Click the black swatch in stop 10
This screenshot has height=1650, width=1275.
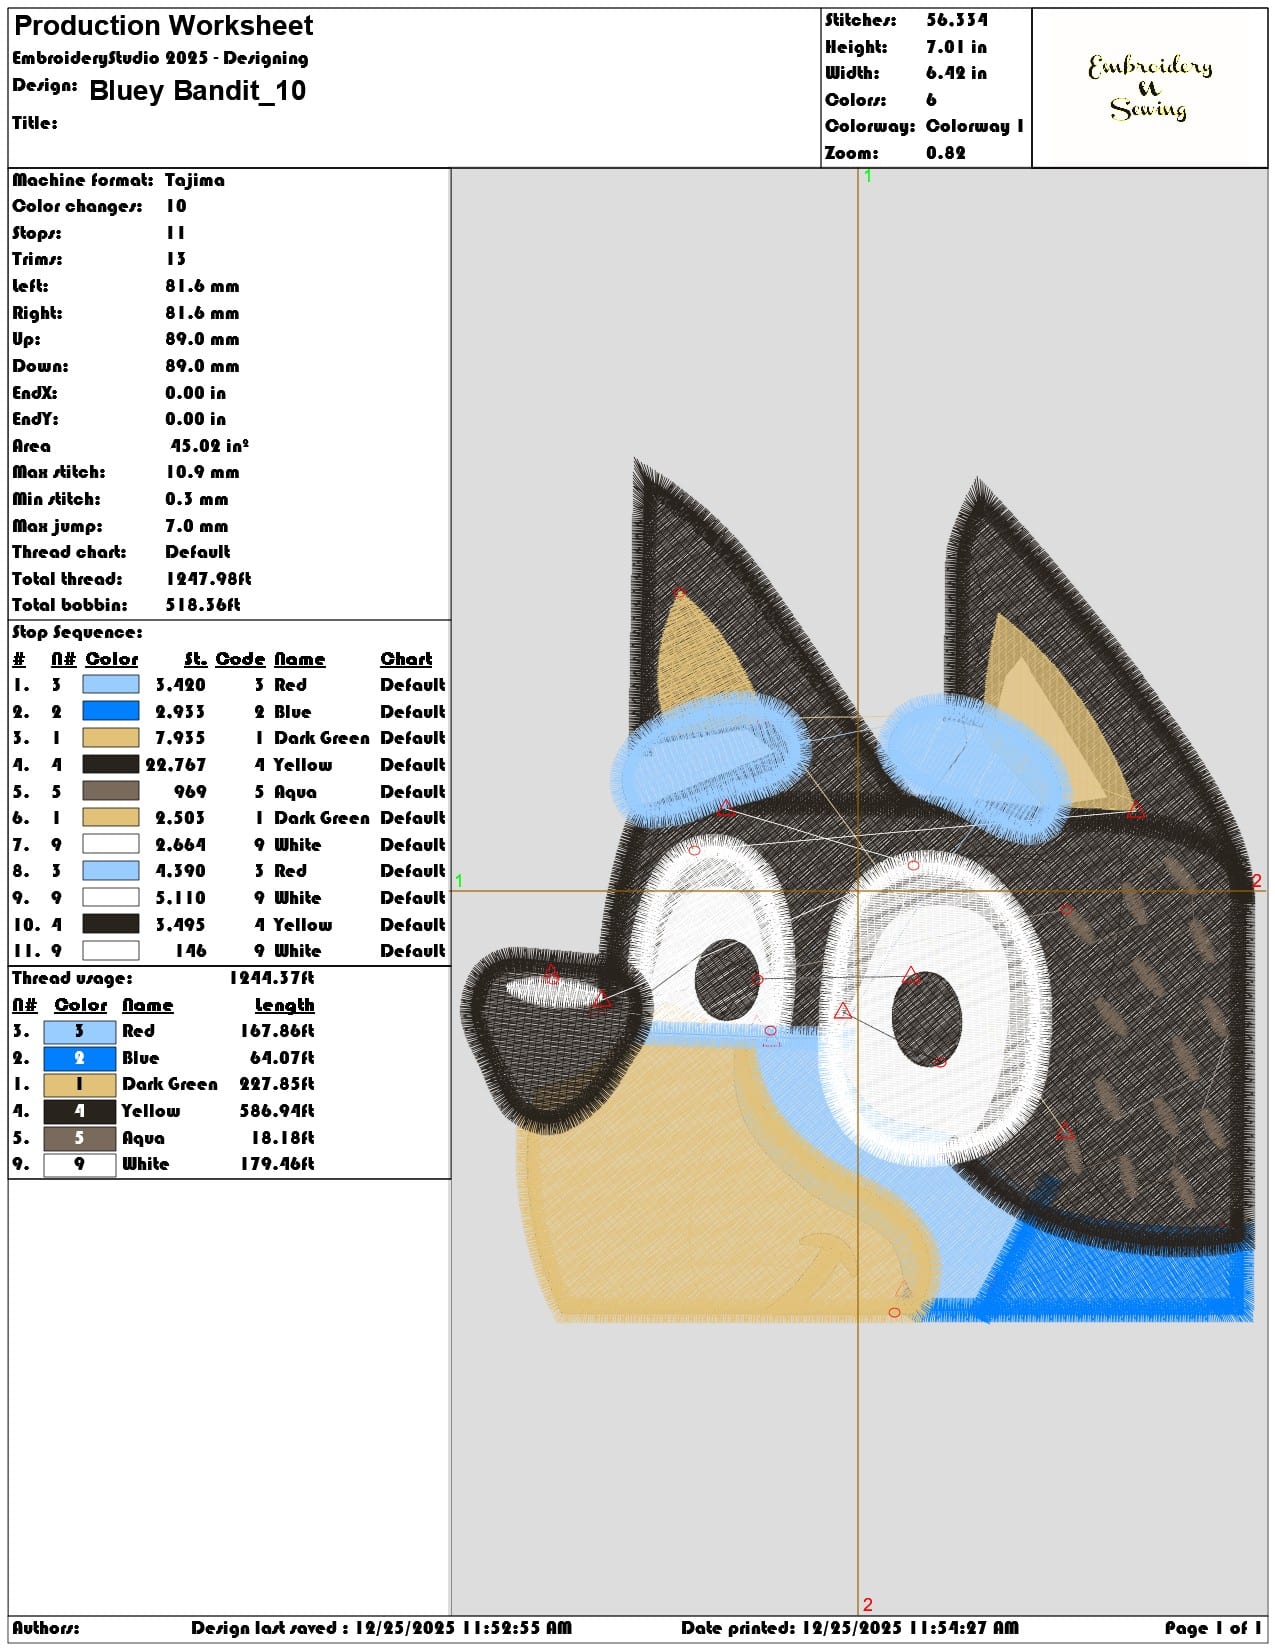coord(110,925)
